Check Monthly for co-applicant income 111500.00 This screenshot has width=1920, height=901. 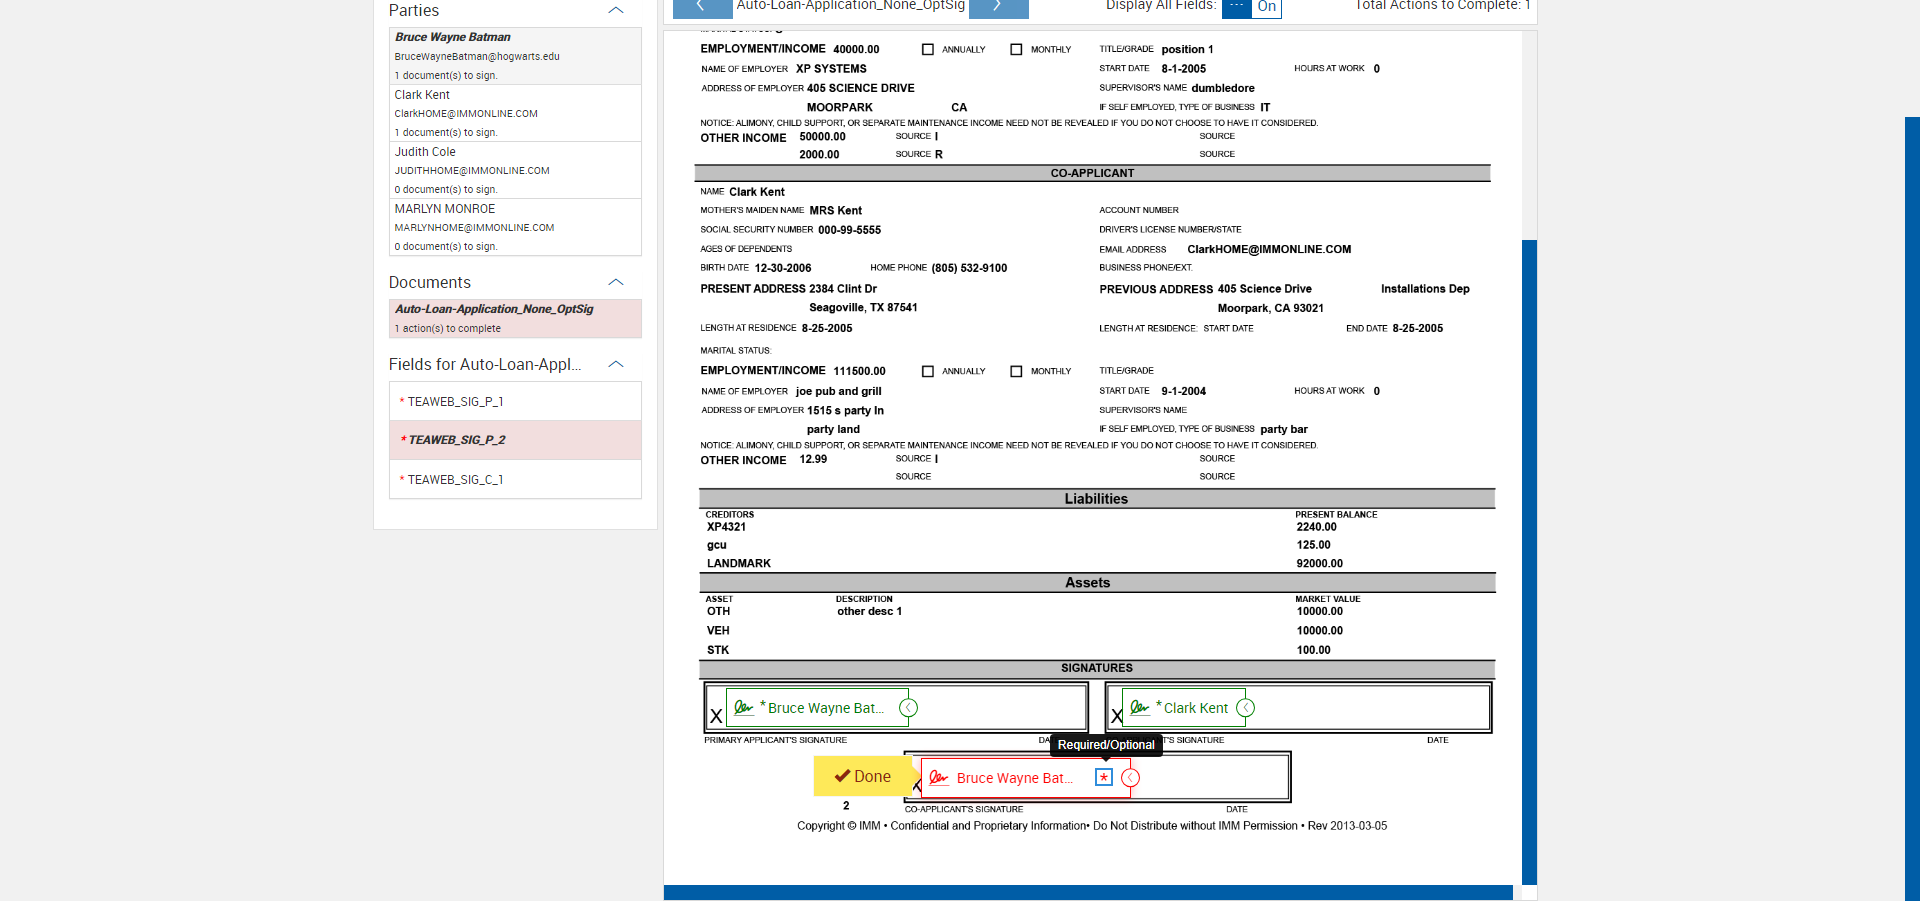coord(1016,371)
